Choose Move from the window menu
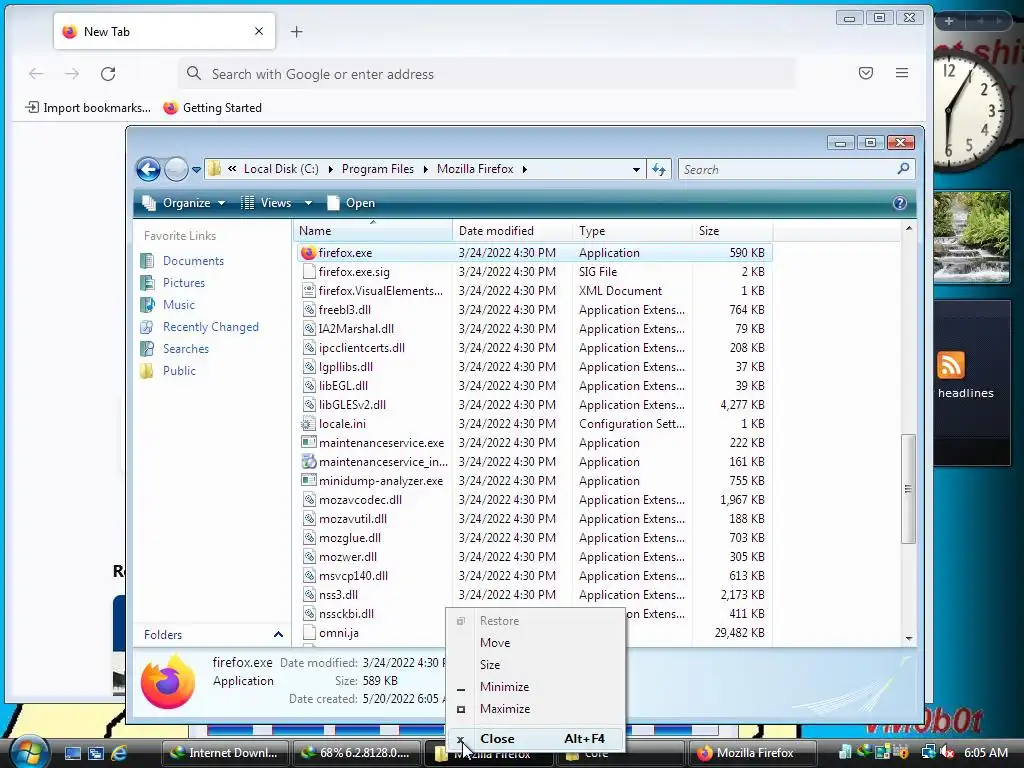Image resolution: width=1024 pixels, height=768 pixels. pos(536,643)
